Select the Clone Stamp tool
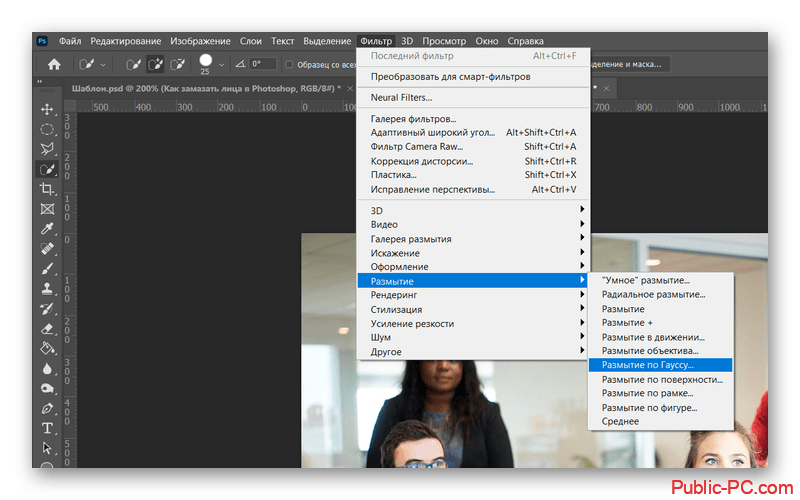Viewport: 800px width, 500px height. pos(47,288)
